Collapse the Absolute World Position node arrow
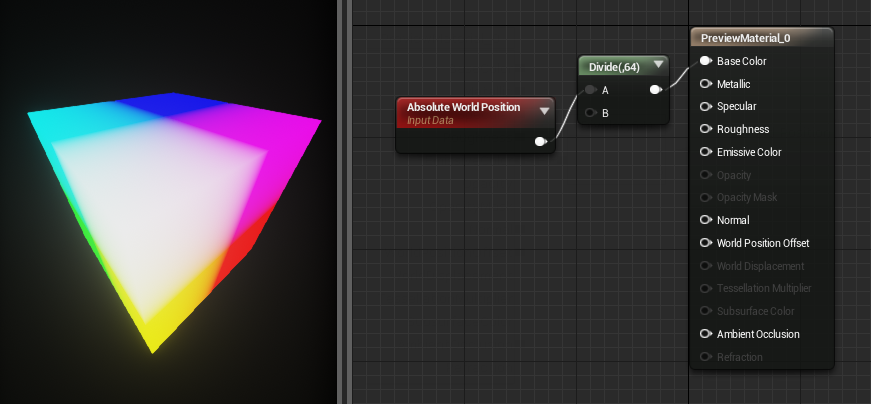The width and height of the screenshot is (871, 404). [x=544, y=111]
